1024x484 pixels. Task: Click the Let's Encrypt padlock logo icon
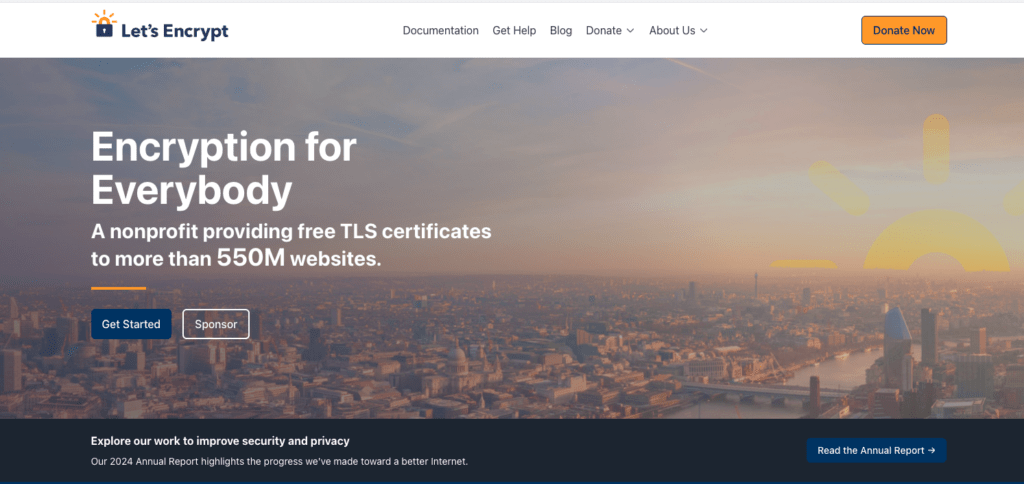104,24
